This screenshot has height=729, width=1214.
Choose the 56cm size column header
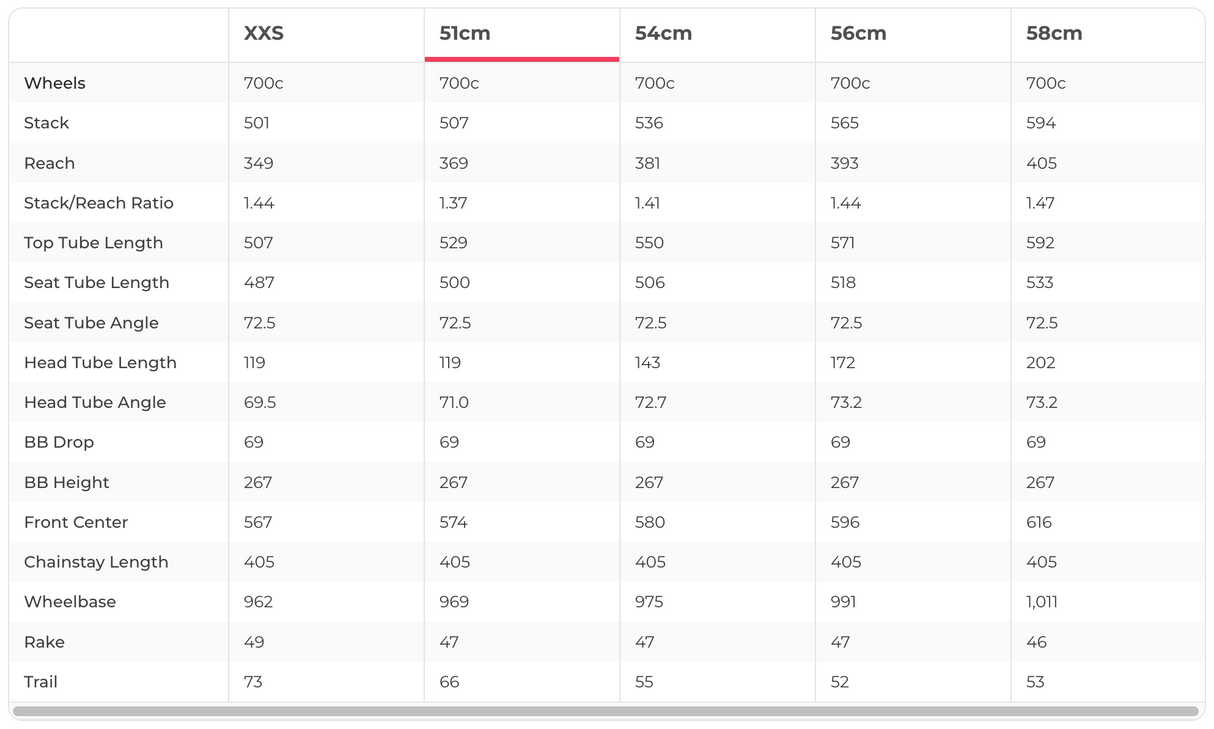click(x=858, y=33)
